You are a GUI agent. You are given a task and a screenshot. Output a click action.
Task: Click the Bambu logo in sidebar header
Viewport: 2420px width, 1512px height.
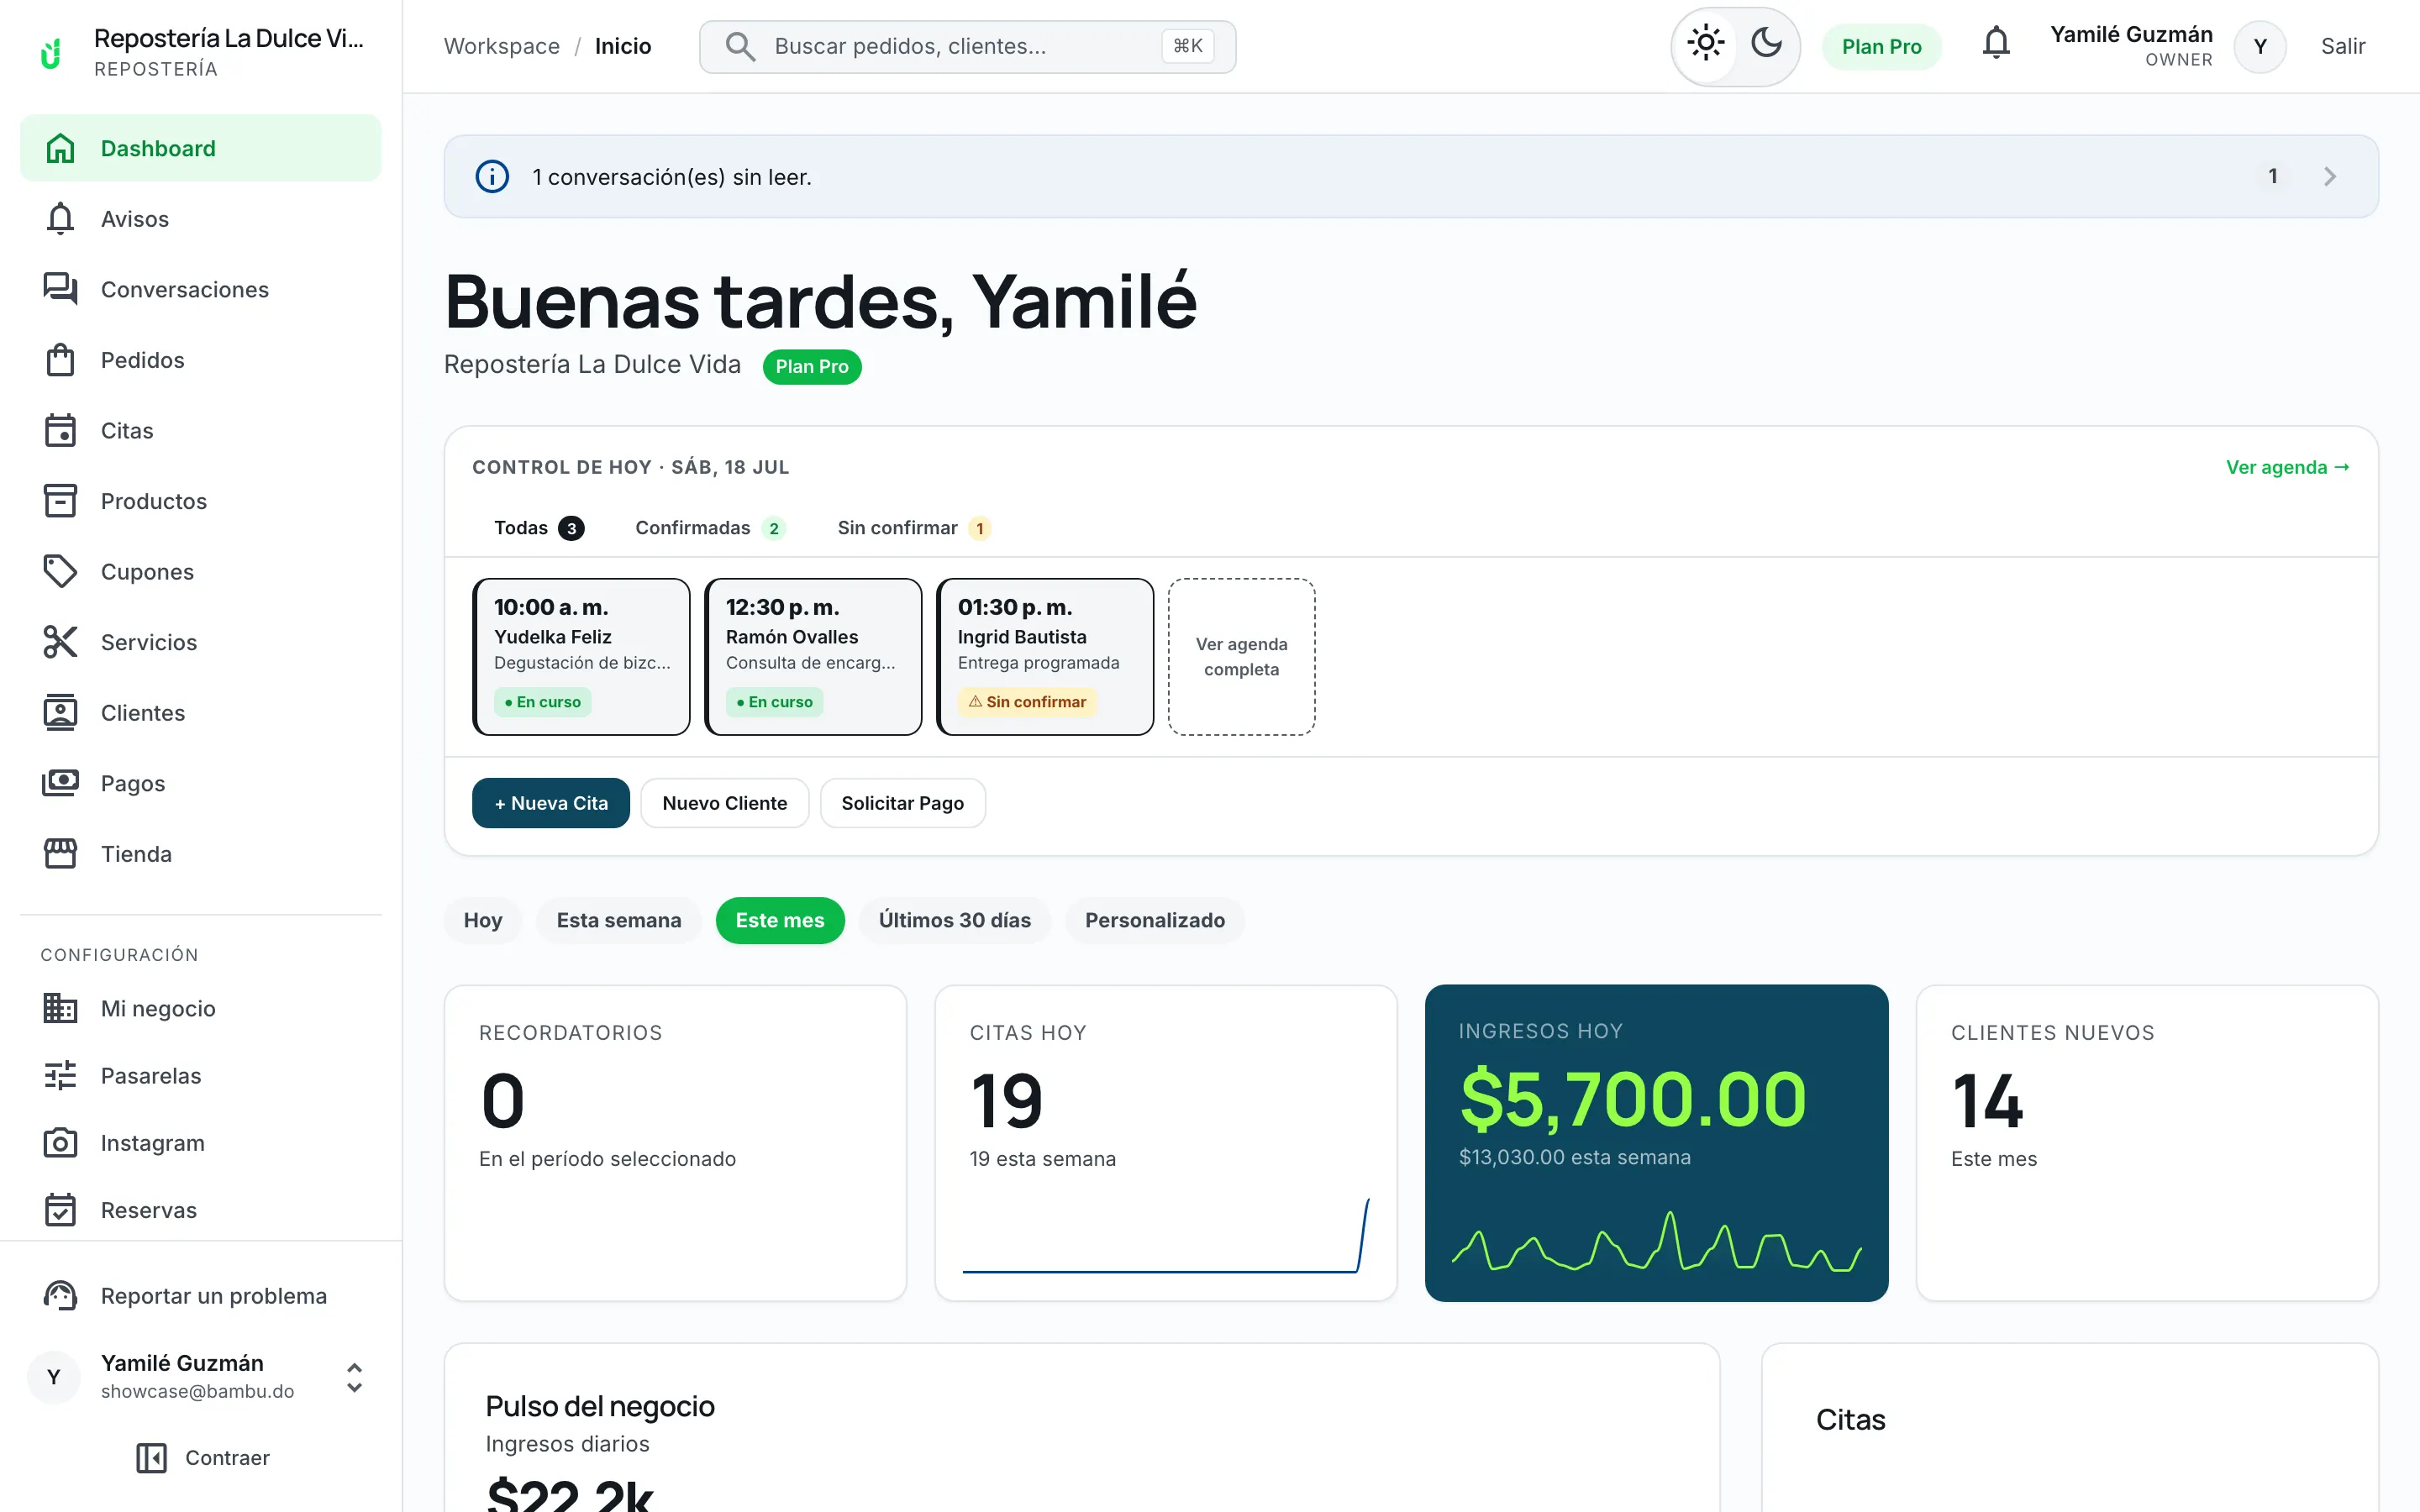[x=51, y=52]
